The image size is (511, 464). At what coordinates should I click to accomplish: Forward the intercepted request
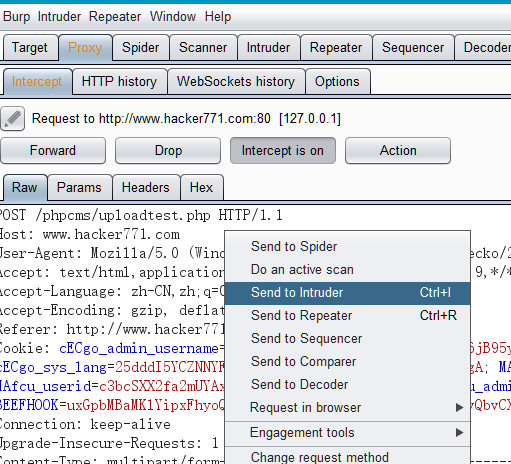(53, 151)
